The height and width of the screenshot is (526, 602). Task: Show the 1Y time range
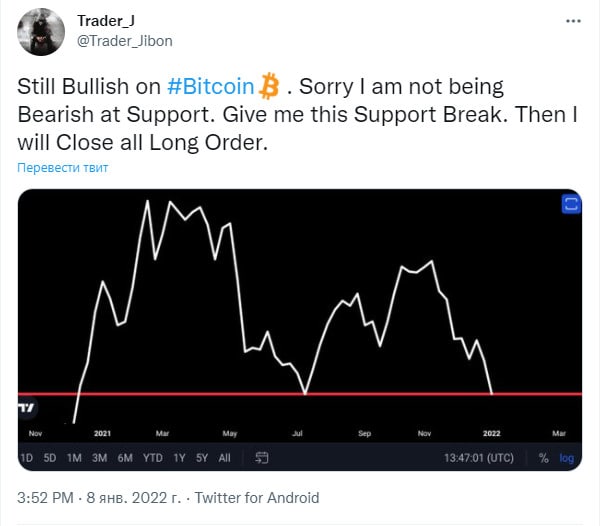[x=179, y=458]
